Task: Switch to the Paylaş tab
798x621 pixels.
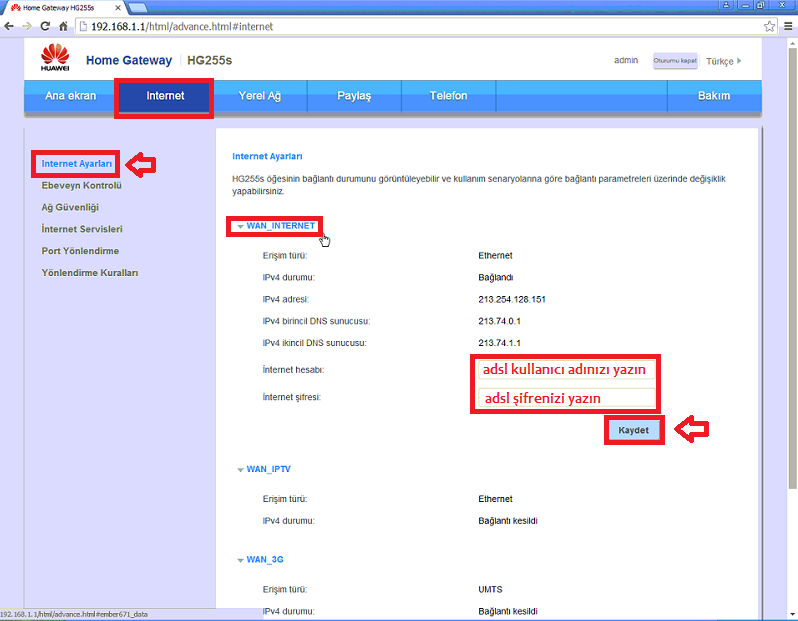Action: (x=354, y=96)
